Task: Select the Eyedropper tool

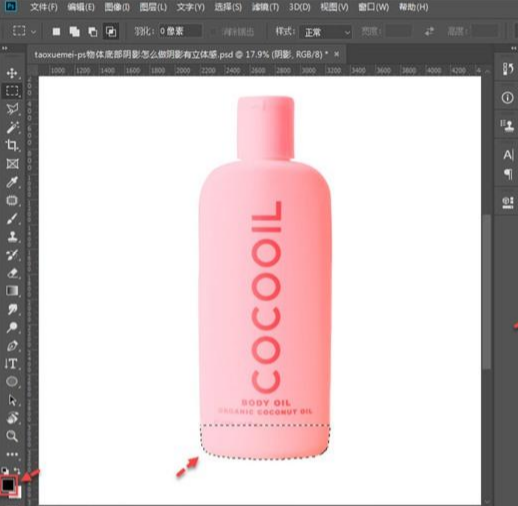Action: click(12, 182)
